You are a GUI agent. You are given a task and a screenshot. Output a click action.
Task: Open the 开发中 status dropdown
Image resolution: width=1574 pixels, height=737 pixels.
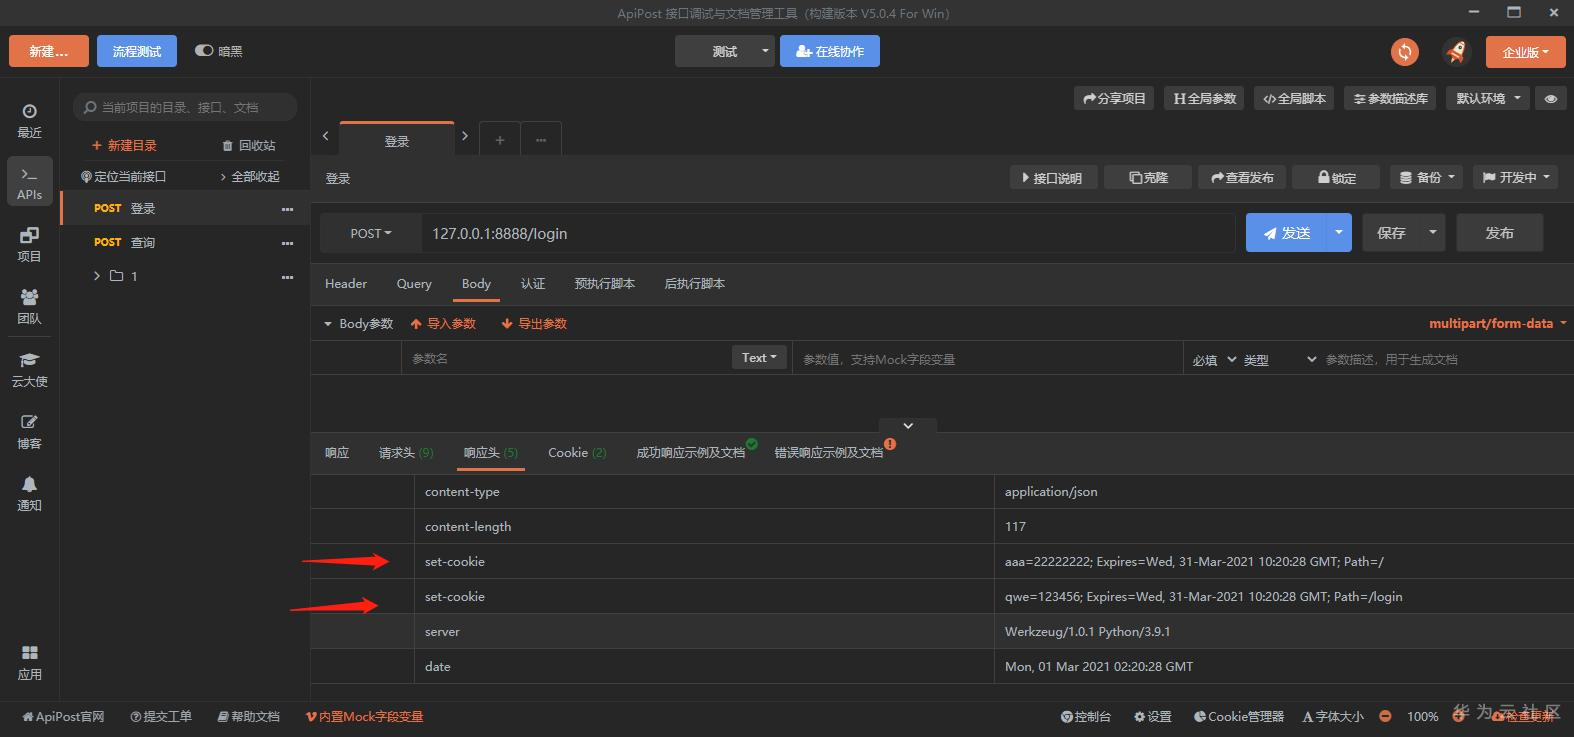1515,177
